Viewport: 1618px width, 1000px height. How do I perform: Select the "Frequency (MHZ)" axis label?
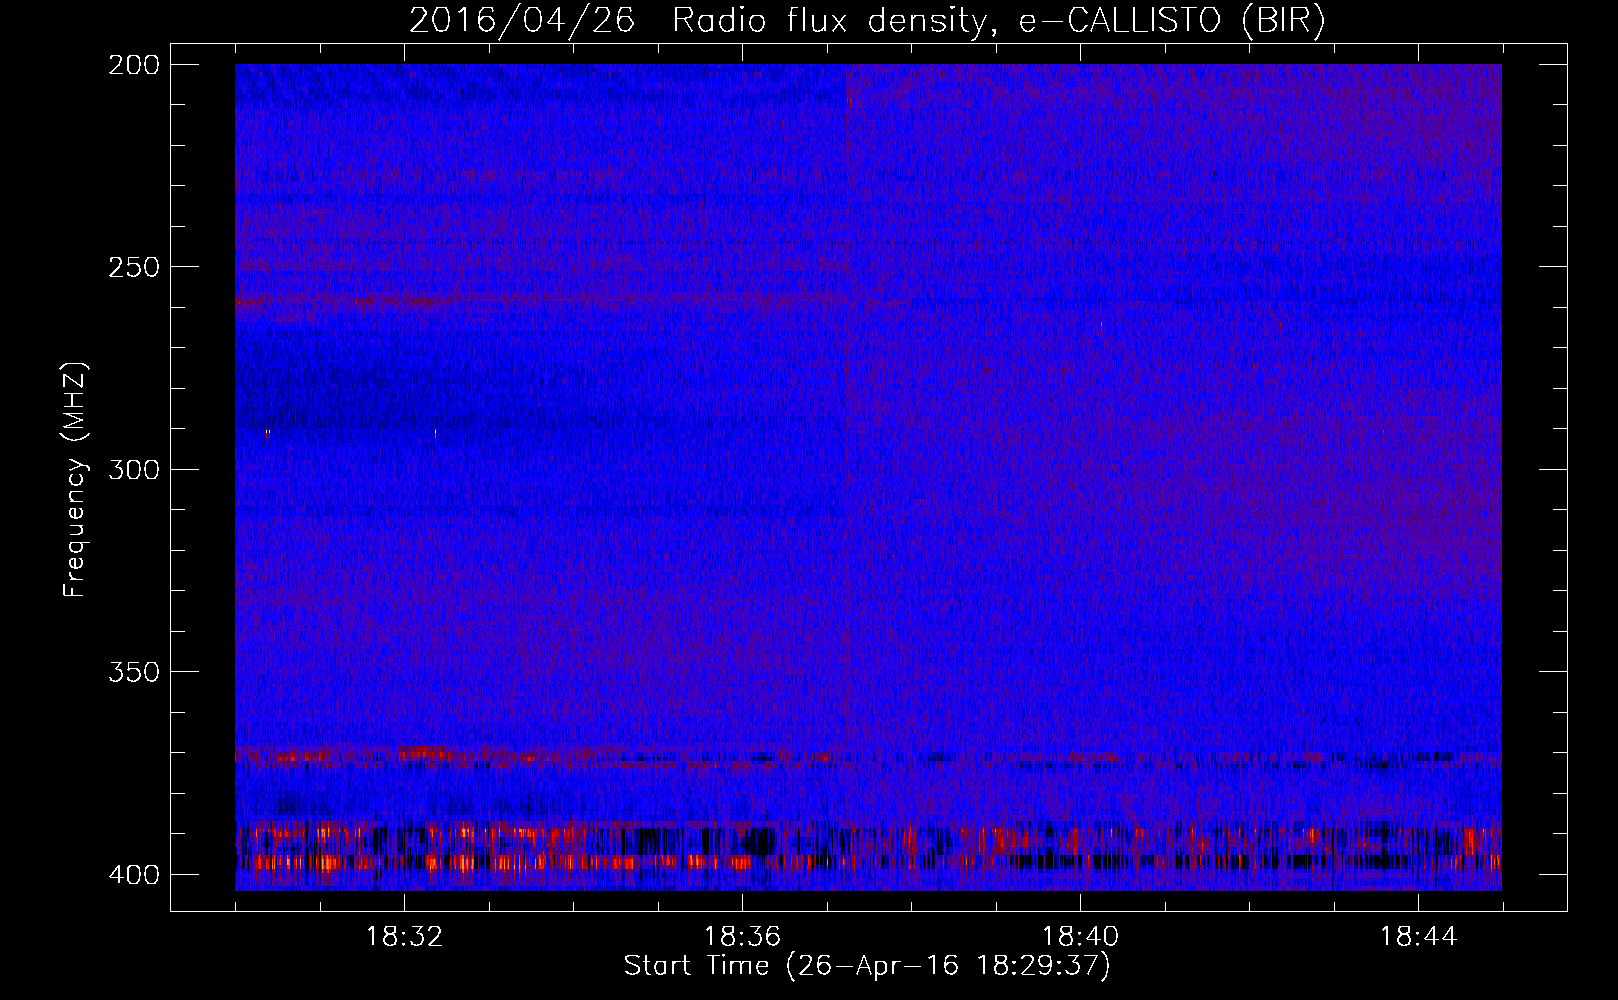[75, 479]
